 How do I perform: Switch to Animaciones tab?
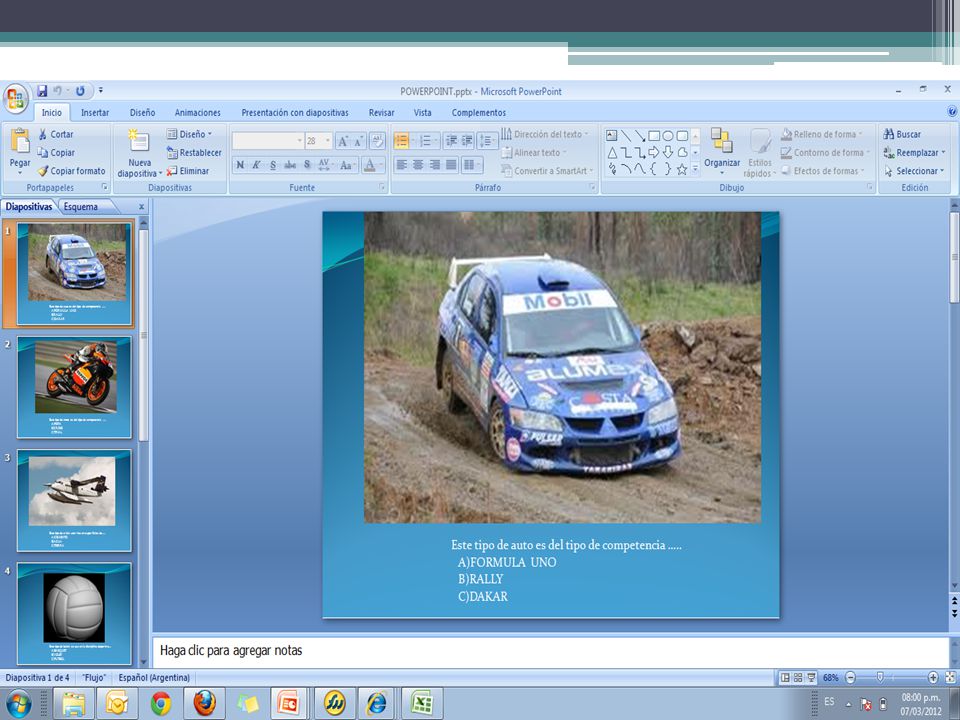tap(198, 113)
